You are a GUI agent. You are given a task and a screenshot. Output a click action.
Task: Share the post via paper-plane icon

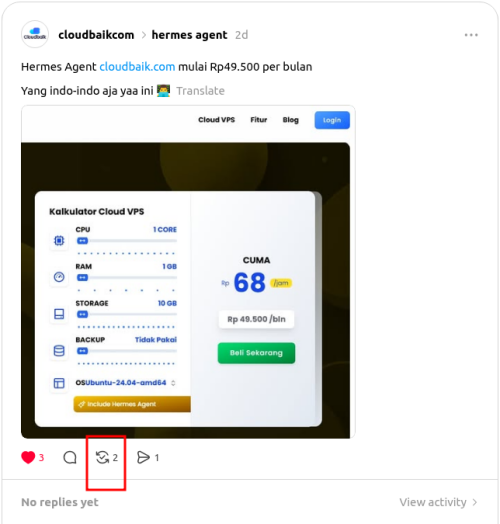pos(143,457)
